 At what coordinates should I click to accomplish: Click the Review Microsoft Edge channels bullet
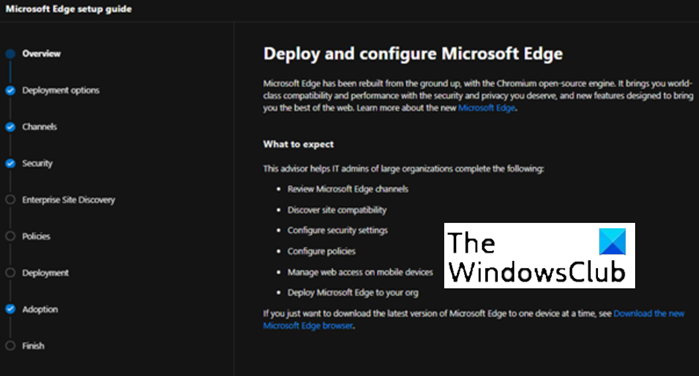click(x=348, y=189)
